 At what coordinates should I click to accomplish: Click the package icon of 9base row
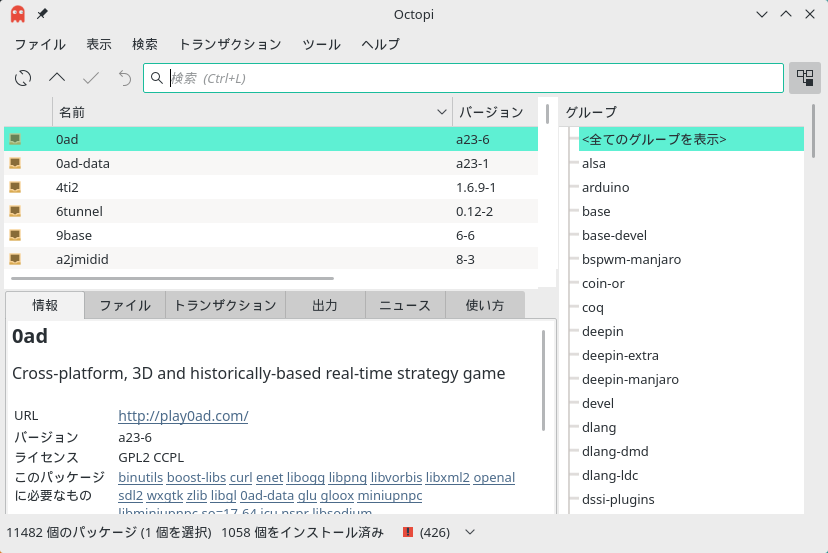click(x=15, y=235)
